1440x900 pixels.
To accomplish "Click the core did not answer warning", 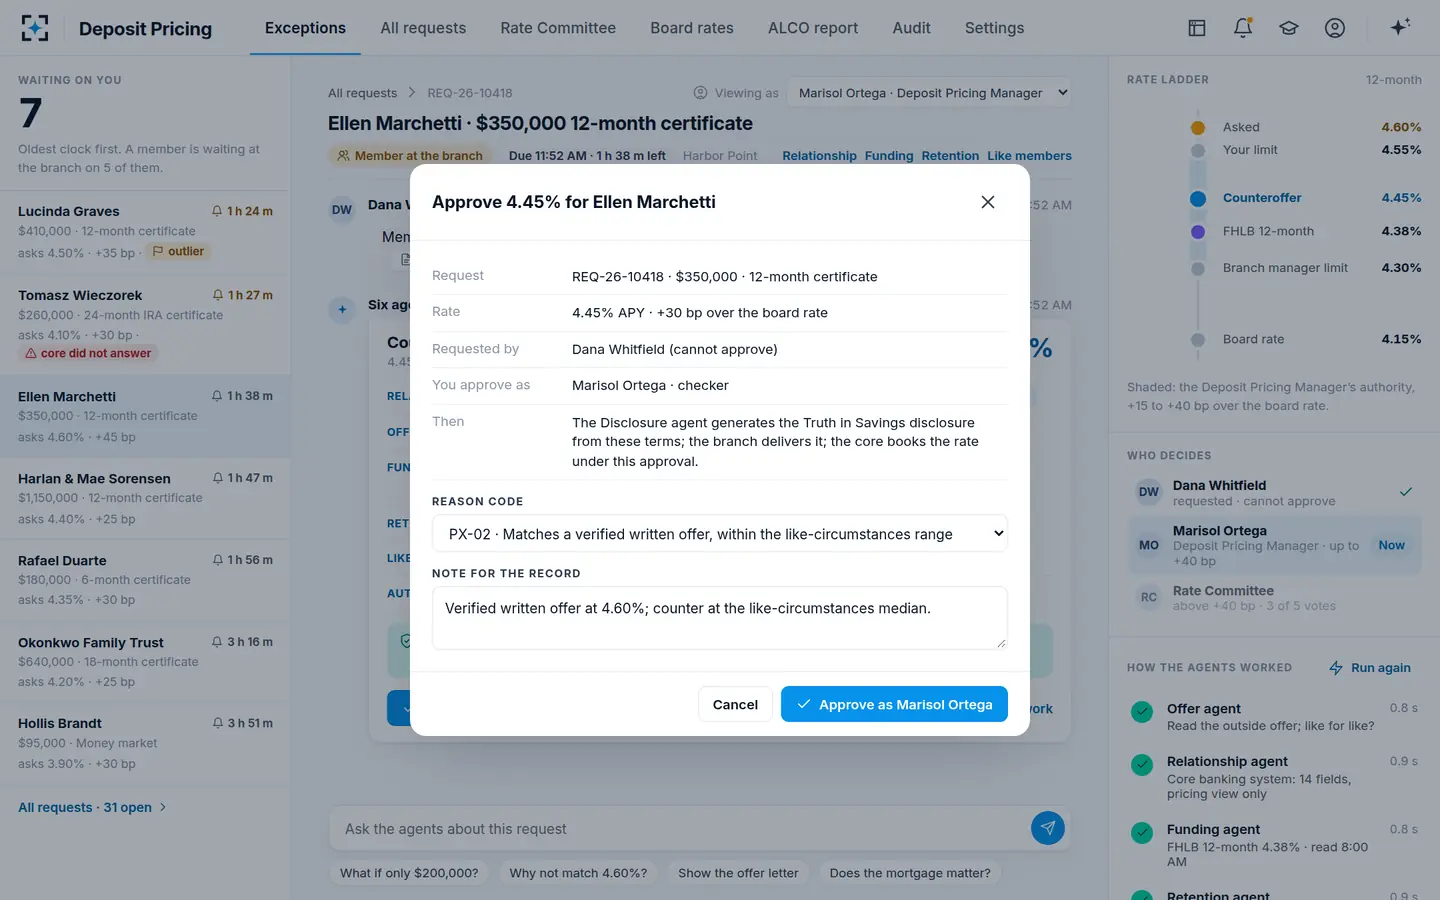I will point(89,353).
